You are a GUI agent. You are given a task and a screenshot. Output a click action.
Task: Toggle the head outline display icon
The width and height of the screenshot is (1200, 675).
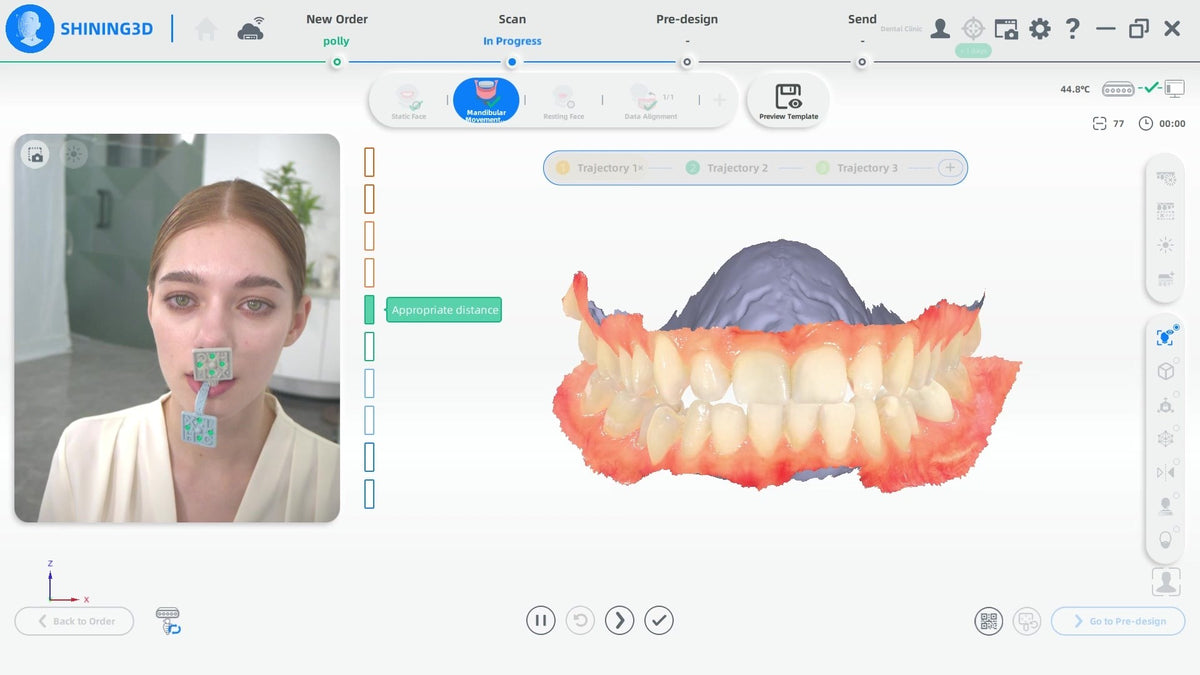[x=1165, y=539]
